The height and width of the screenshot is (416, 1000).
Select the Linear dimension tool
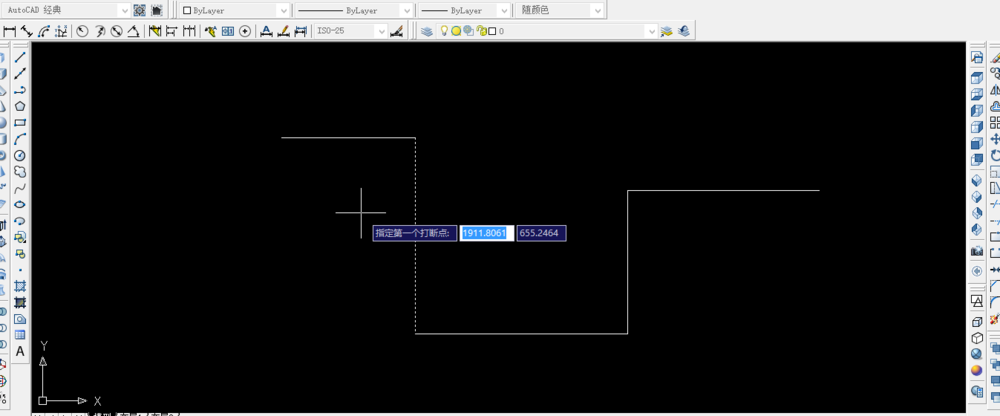point(10,31)
